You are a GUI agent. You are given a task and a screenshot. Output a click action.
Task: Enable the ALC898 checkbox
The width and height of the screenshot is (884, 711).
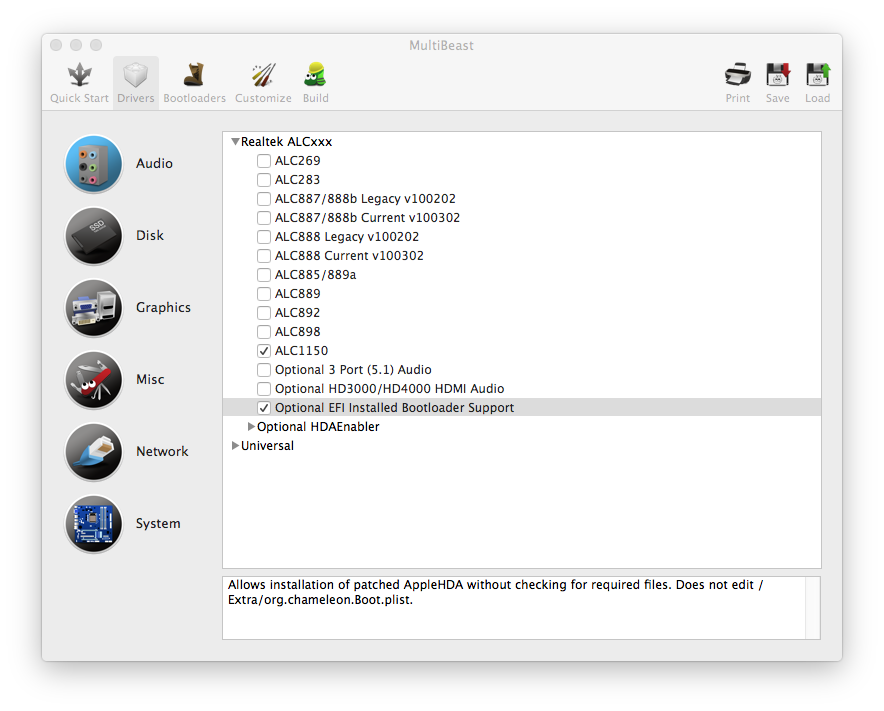(263, 332)
